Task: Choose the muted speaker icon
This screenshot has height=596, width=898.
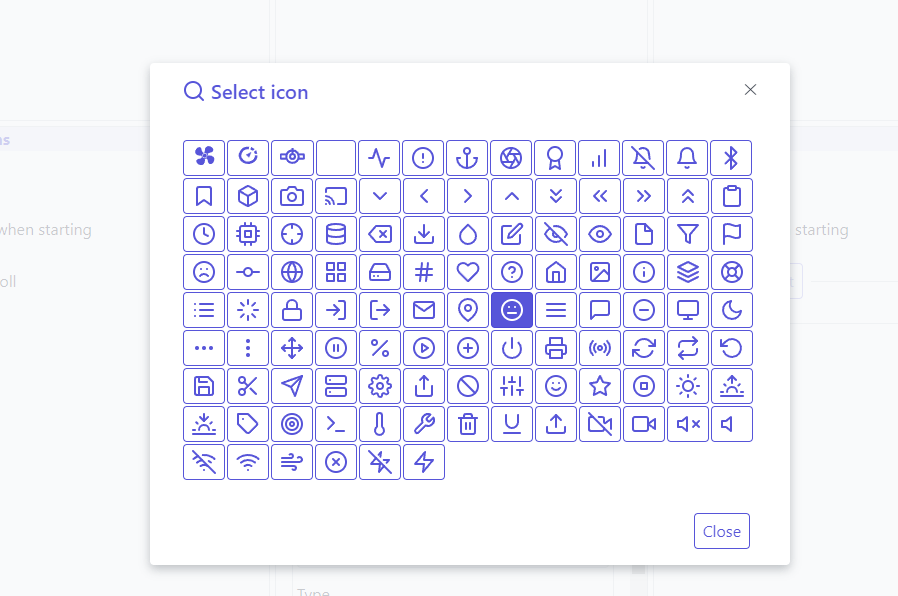Action: coord(688,424)
